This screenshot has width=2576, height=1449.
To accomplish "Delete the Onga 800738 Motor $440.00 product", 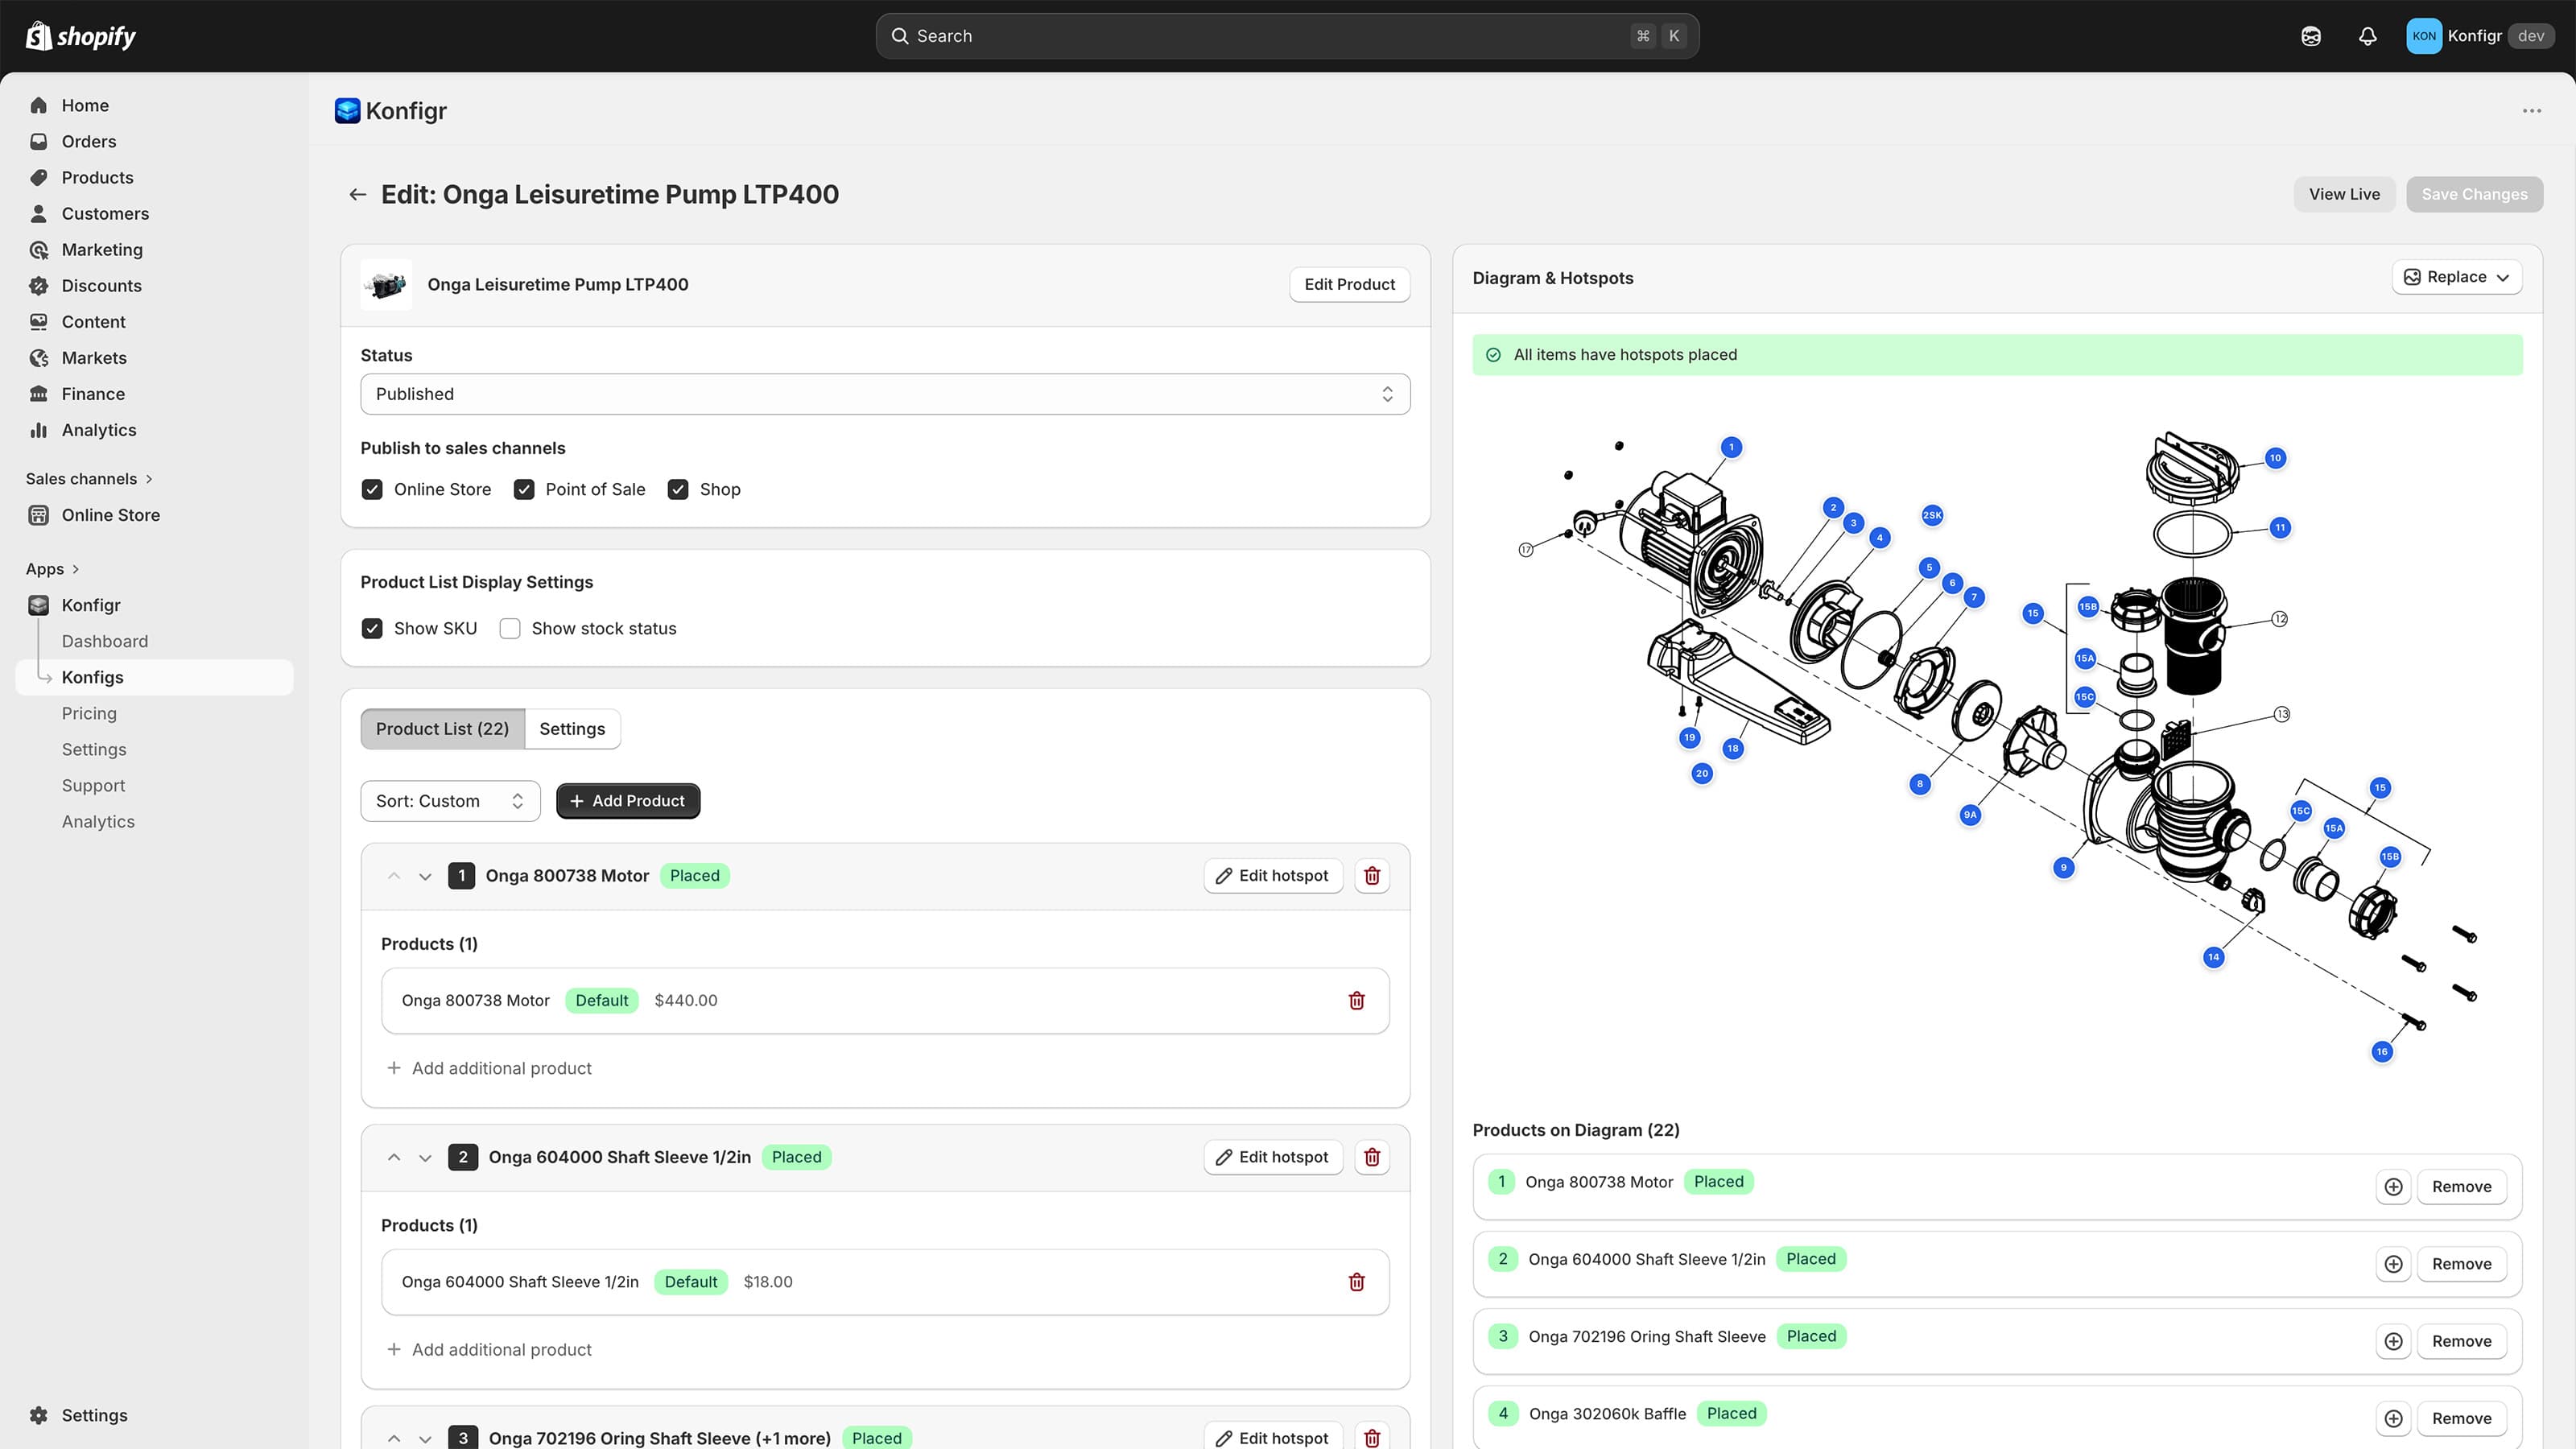I will [1356, 1000].
